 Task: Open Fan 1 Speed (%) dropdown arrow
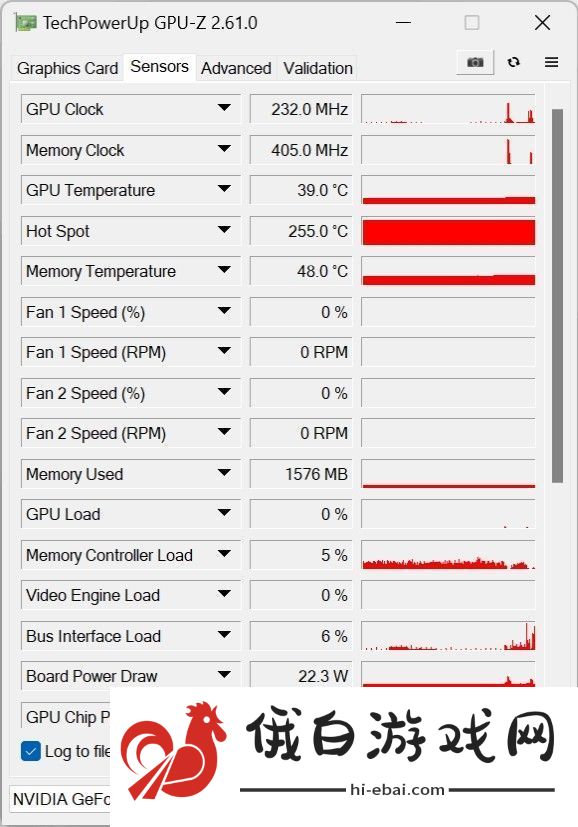tap(224, 311)
